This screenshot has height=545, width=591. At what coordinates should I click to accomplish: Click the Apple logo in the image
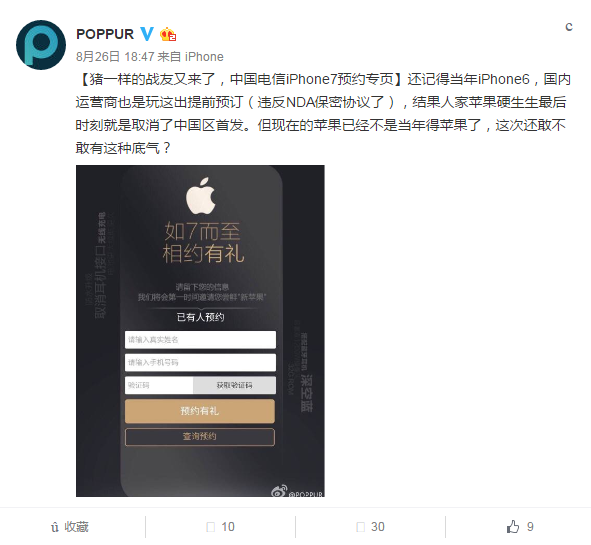point(201,196)
